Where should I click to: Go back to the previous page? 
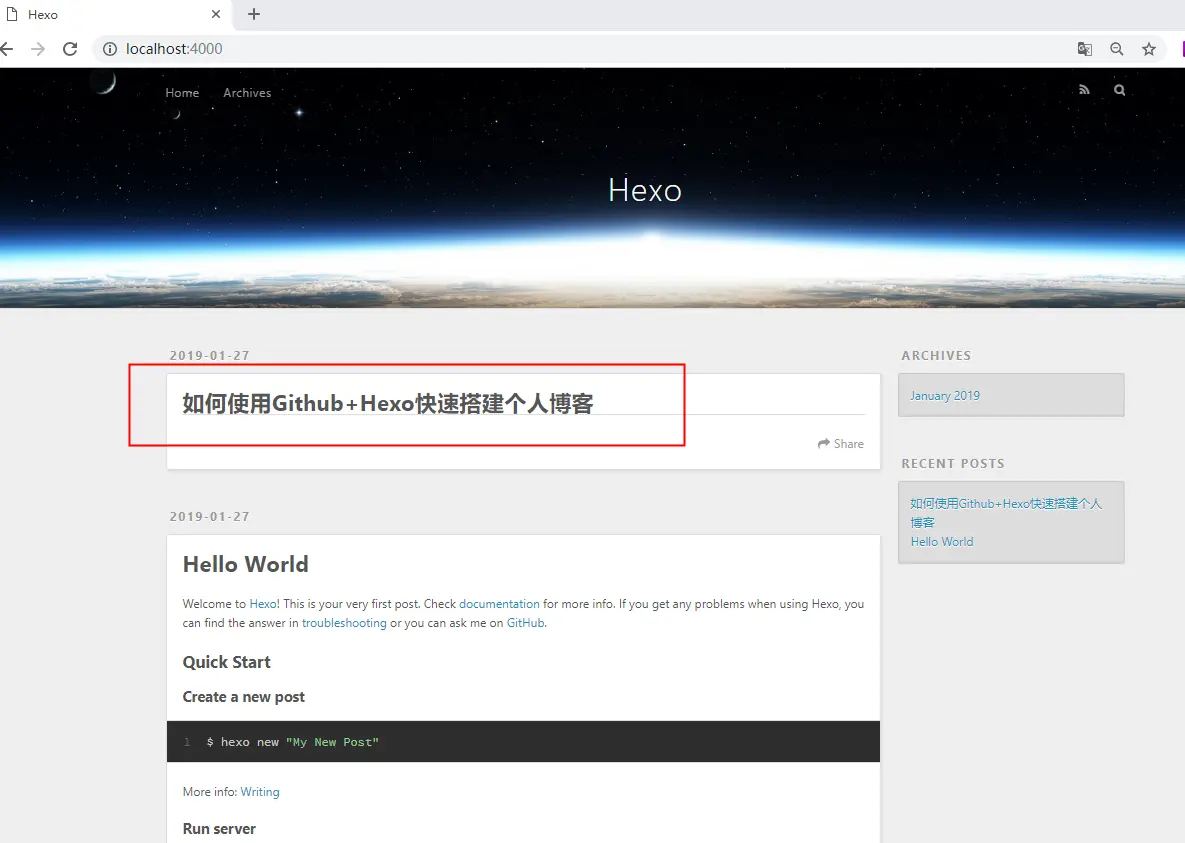pyautogui.click(x=7, y=49)
